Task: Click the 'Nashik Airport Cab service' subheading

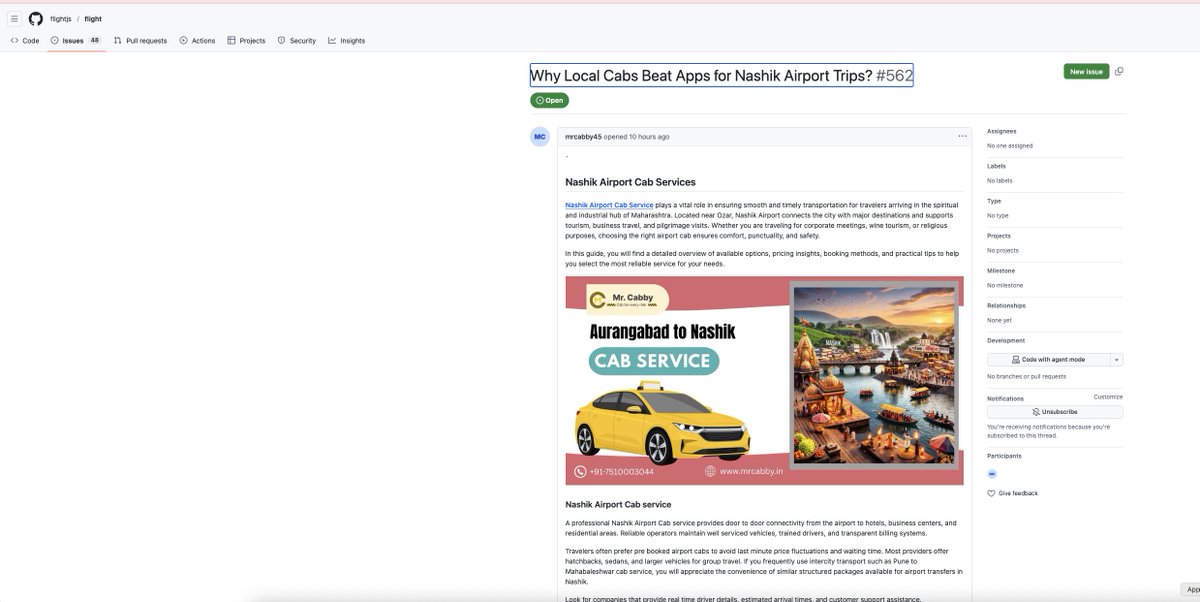Action: click(618, 505)
